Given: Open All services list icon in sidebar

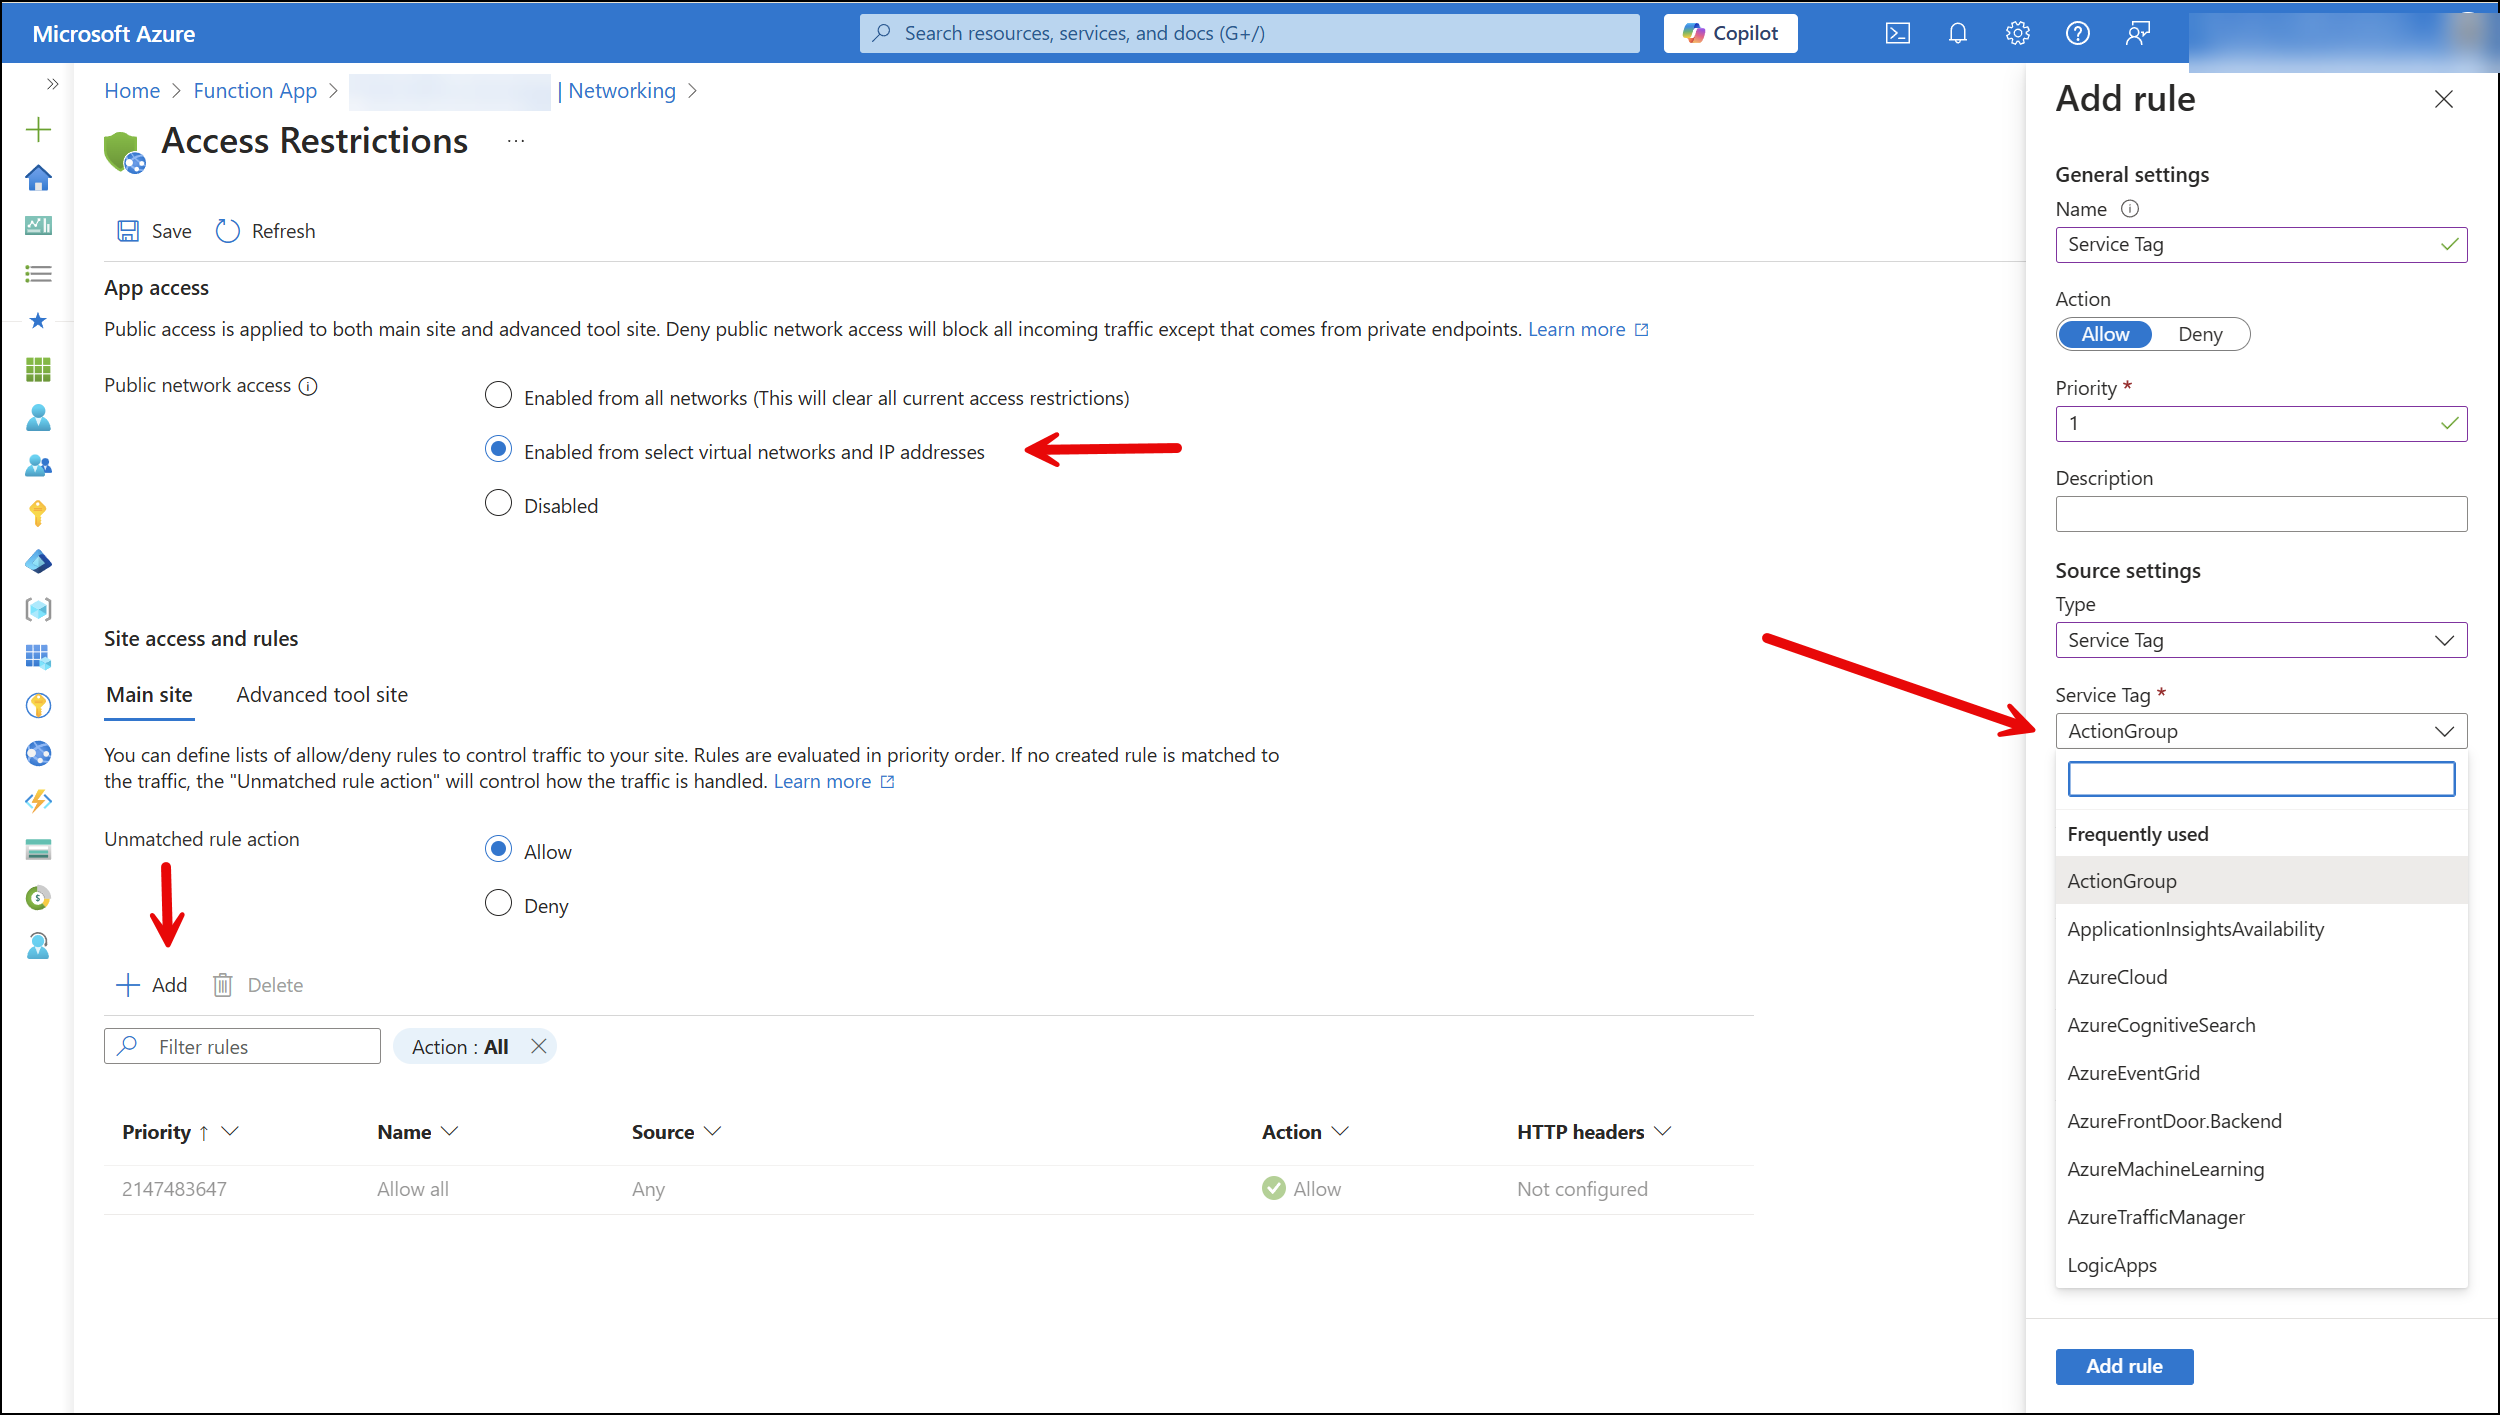Looking at the screenshot, I should (x=38, y=273).
